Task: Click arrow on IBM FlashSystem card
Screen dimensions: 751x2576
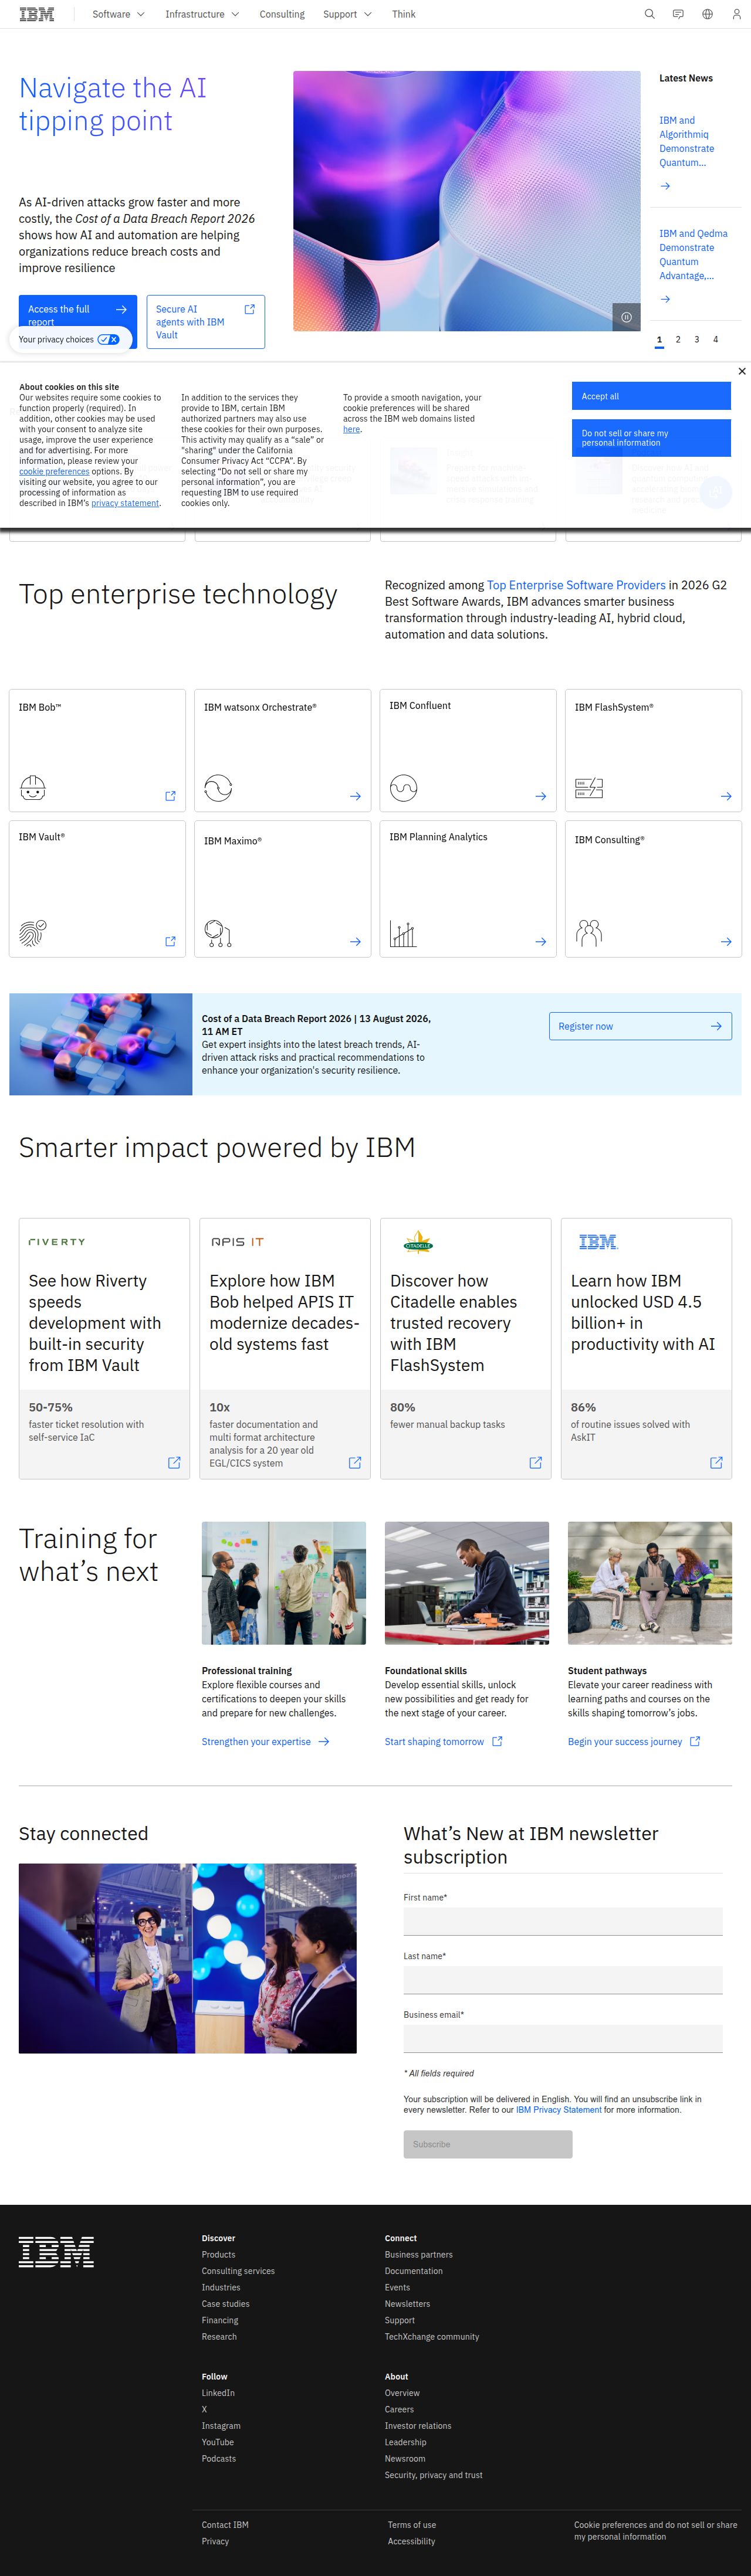Action: [x=726, y=796]
